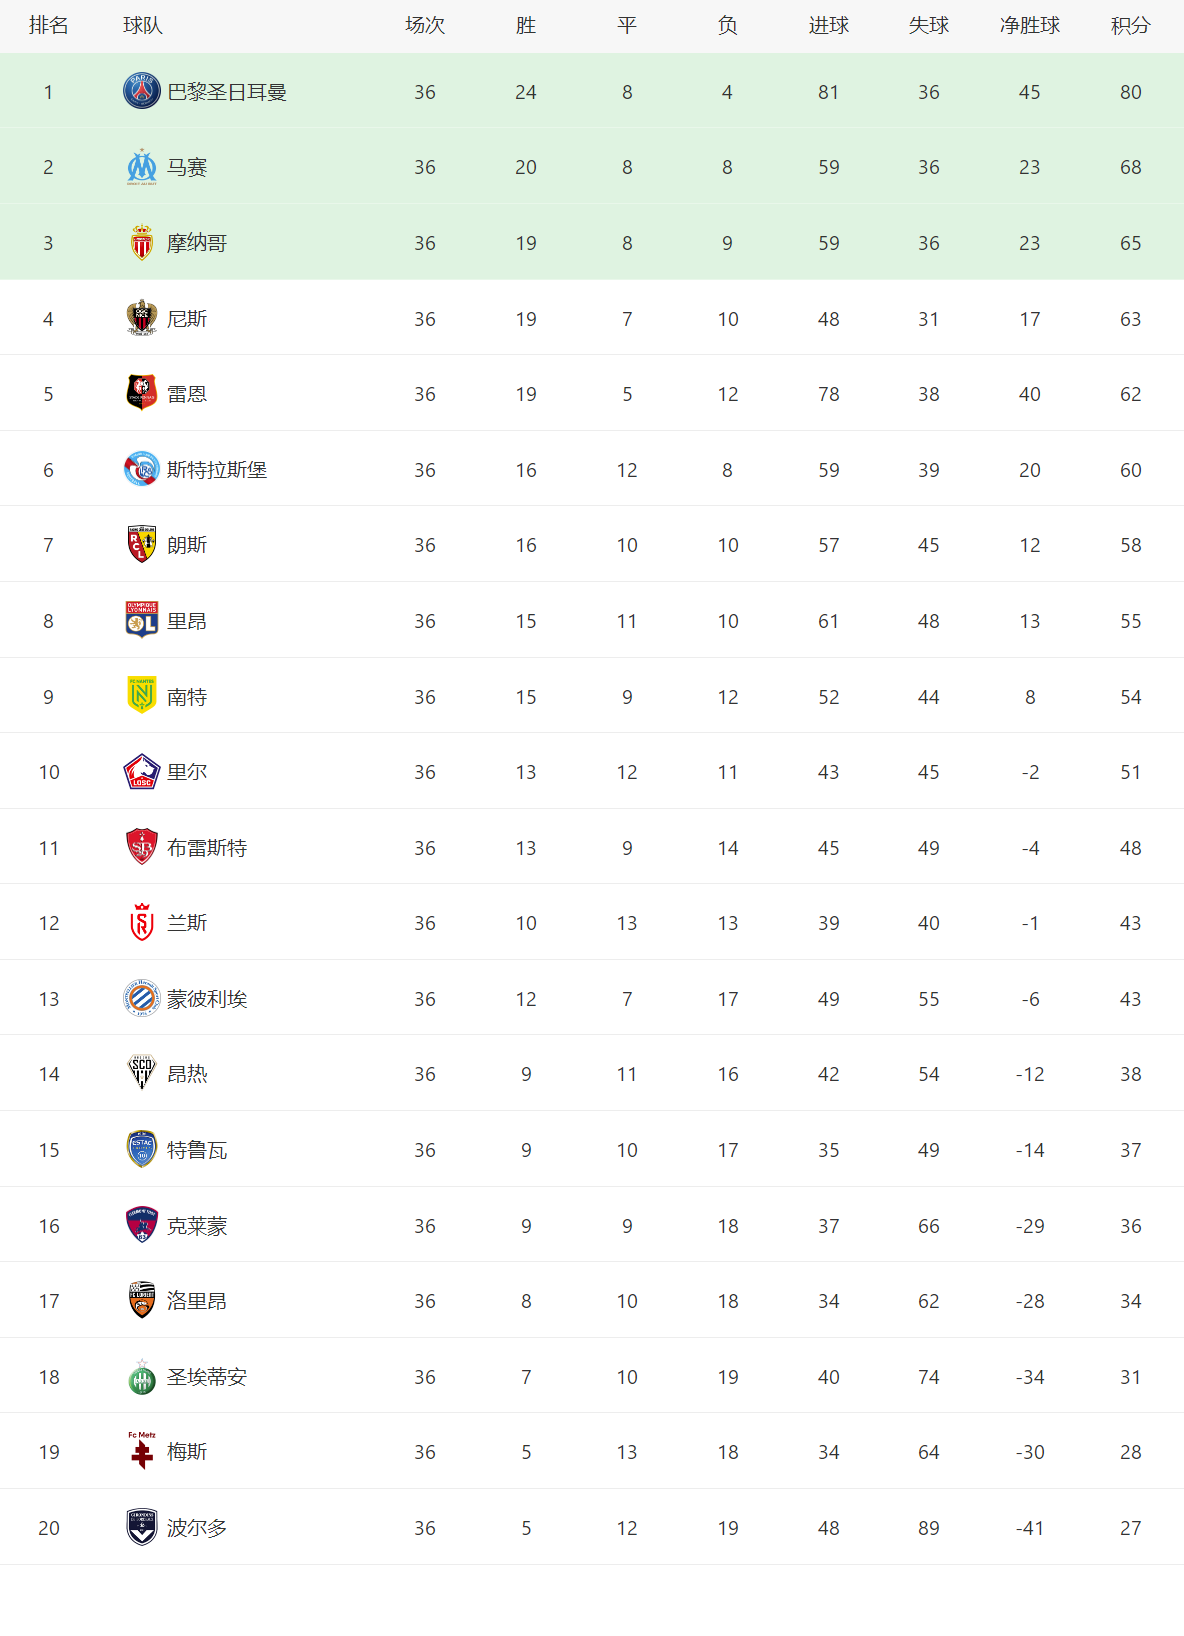Image resolution: width=1184 pixels, height=1636 pixels.
Task: Open team link 斯特拉斯堡
Action: point(217,470)
